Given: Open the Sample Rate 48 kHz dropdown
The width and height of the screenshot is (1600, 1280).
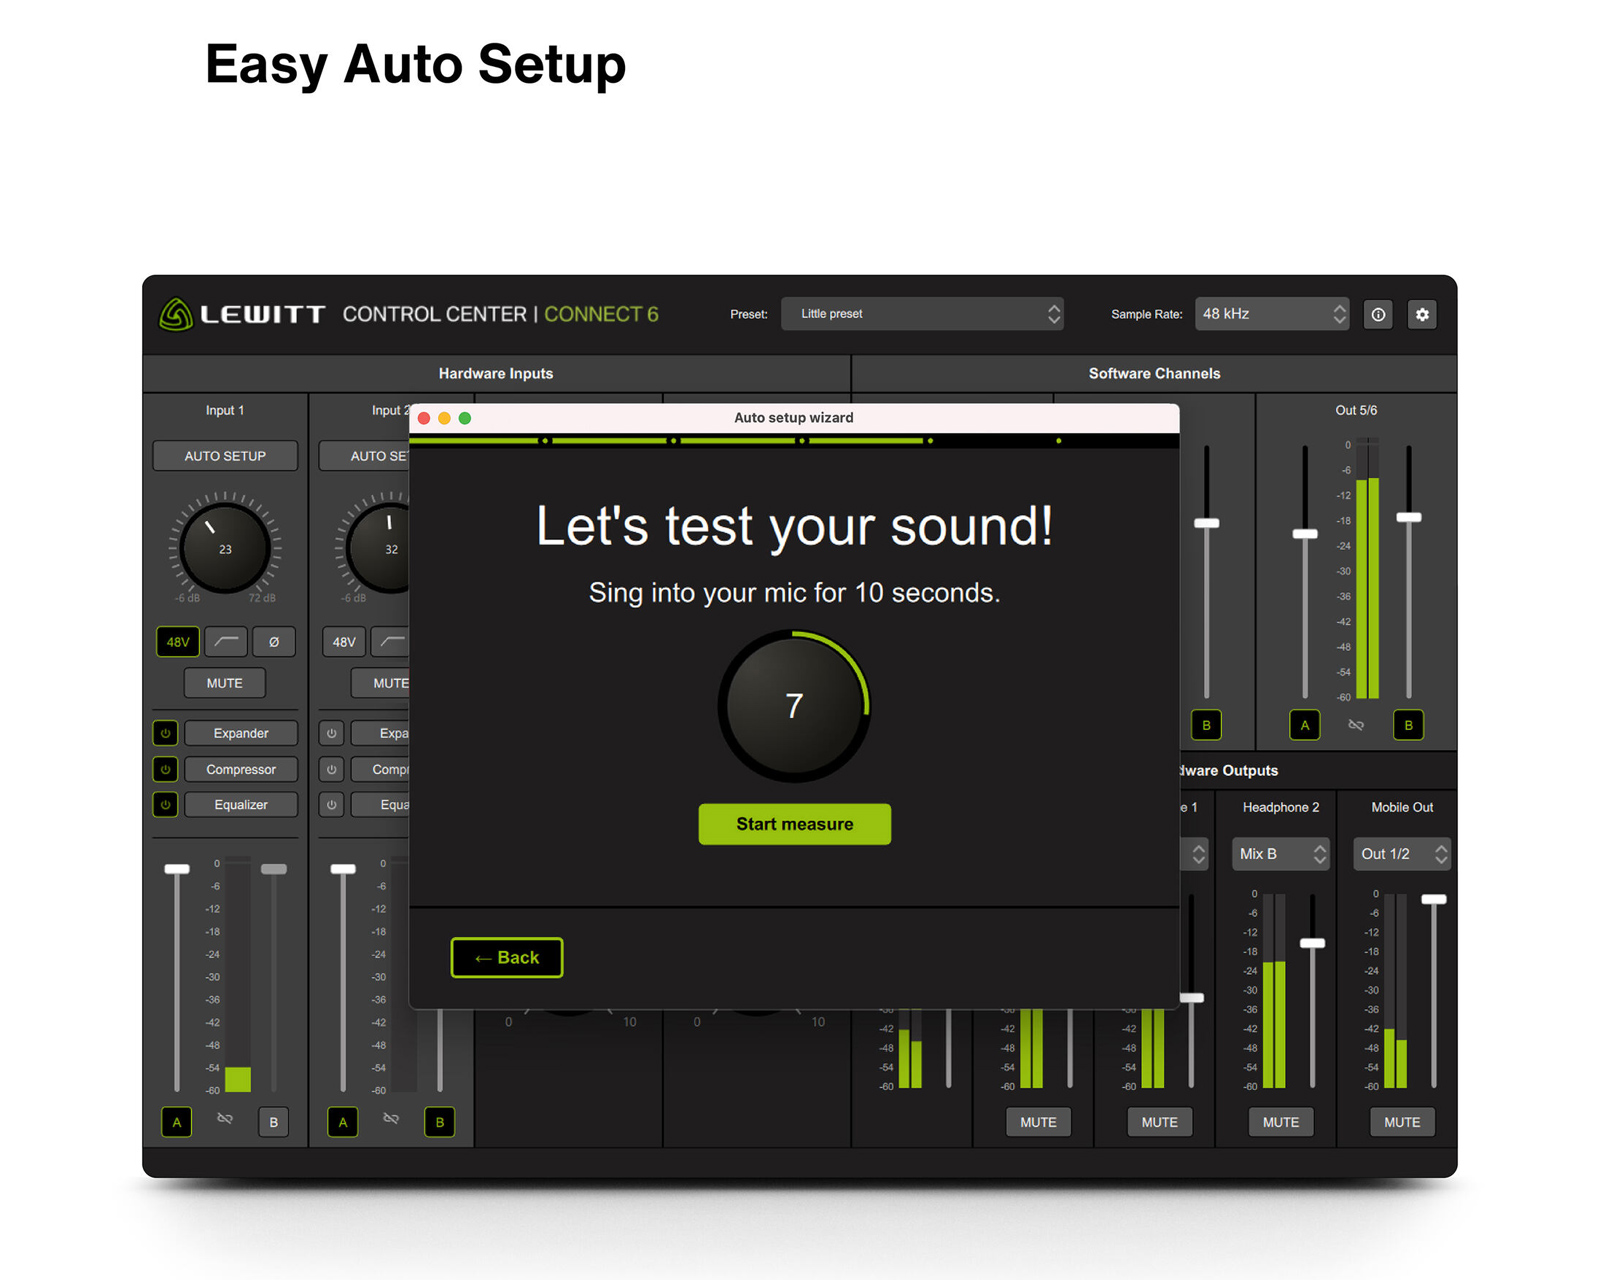Looking at the screenshot, I should click(1272, 314).
